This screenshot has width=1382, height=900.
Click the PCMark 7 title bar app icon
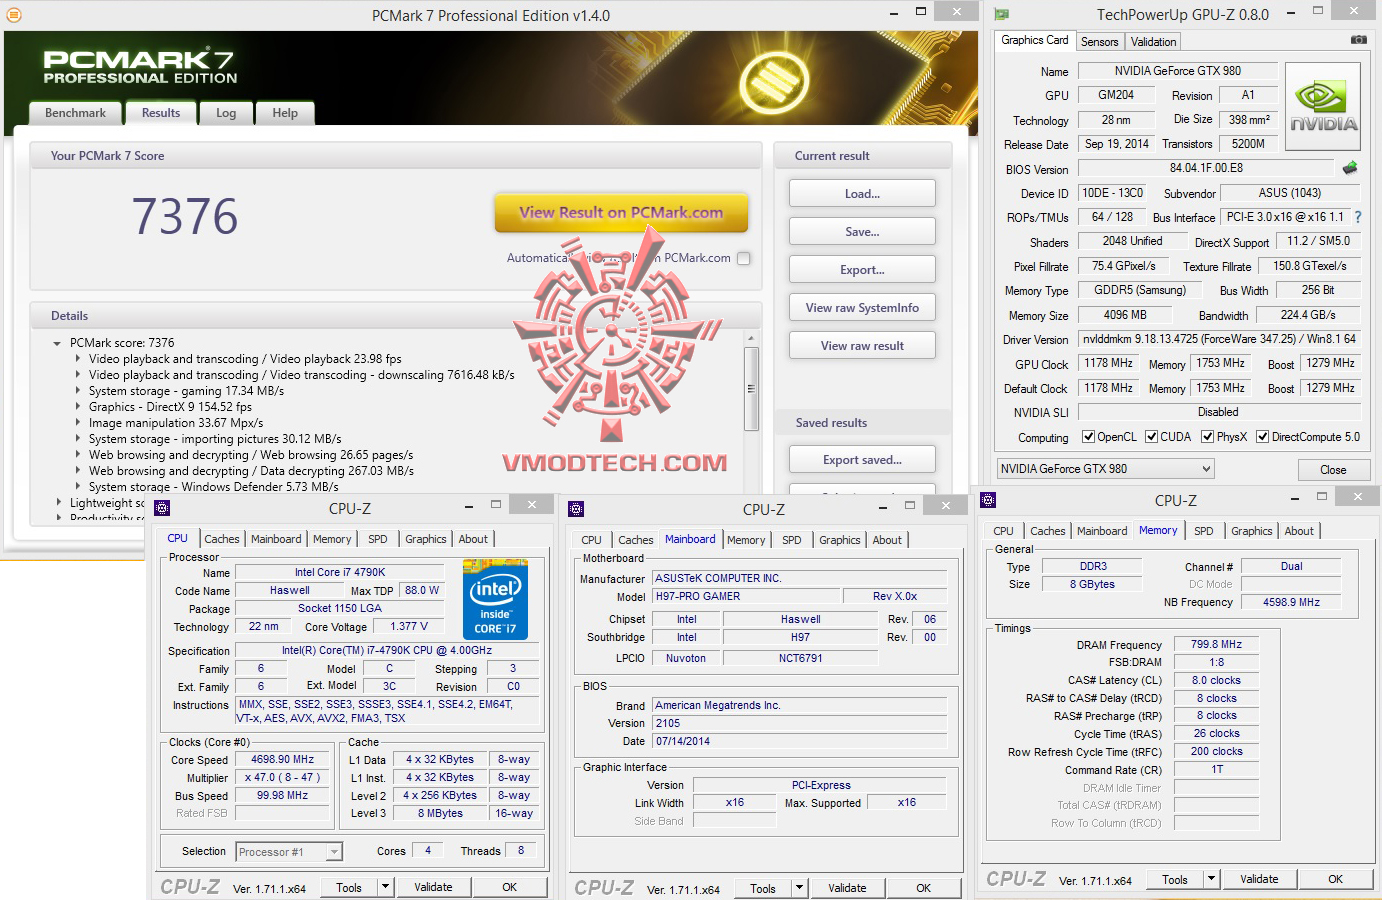point(13,15)
